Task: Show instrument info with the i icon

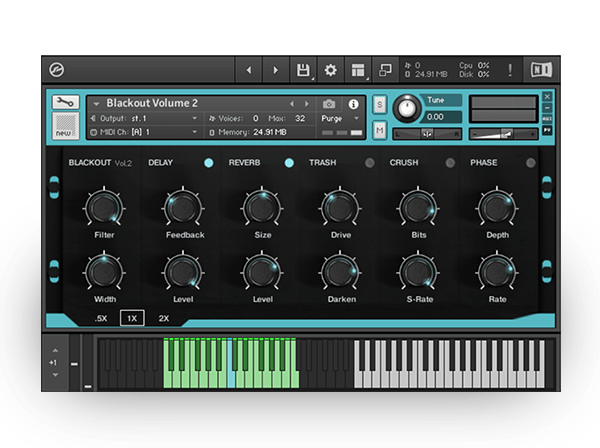Action: (353, 104)
